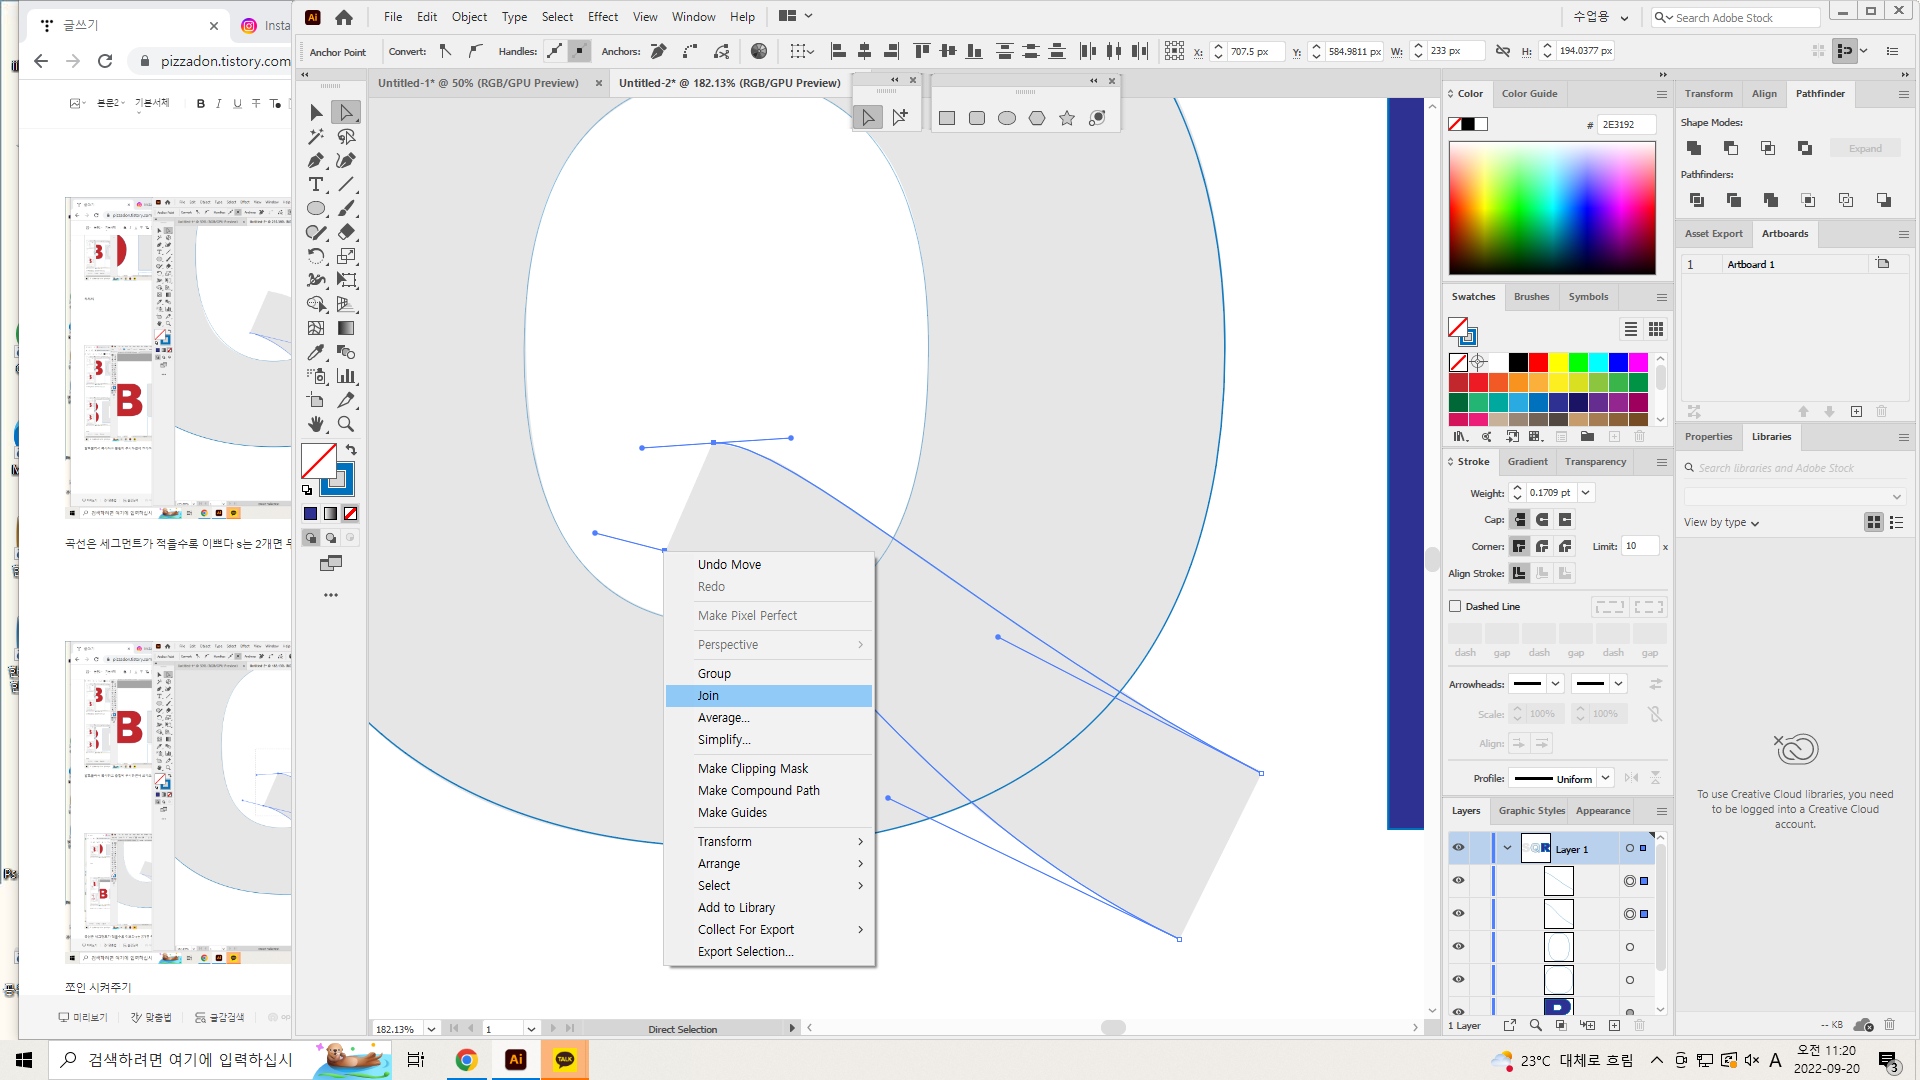Click Undo Move in context menu
The height and width of the screenshot is (1080, 1920).
768,565
